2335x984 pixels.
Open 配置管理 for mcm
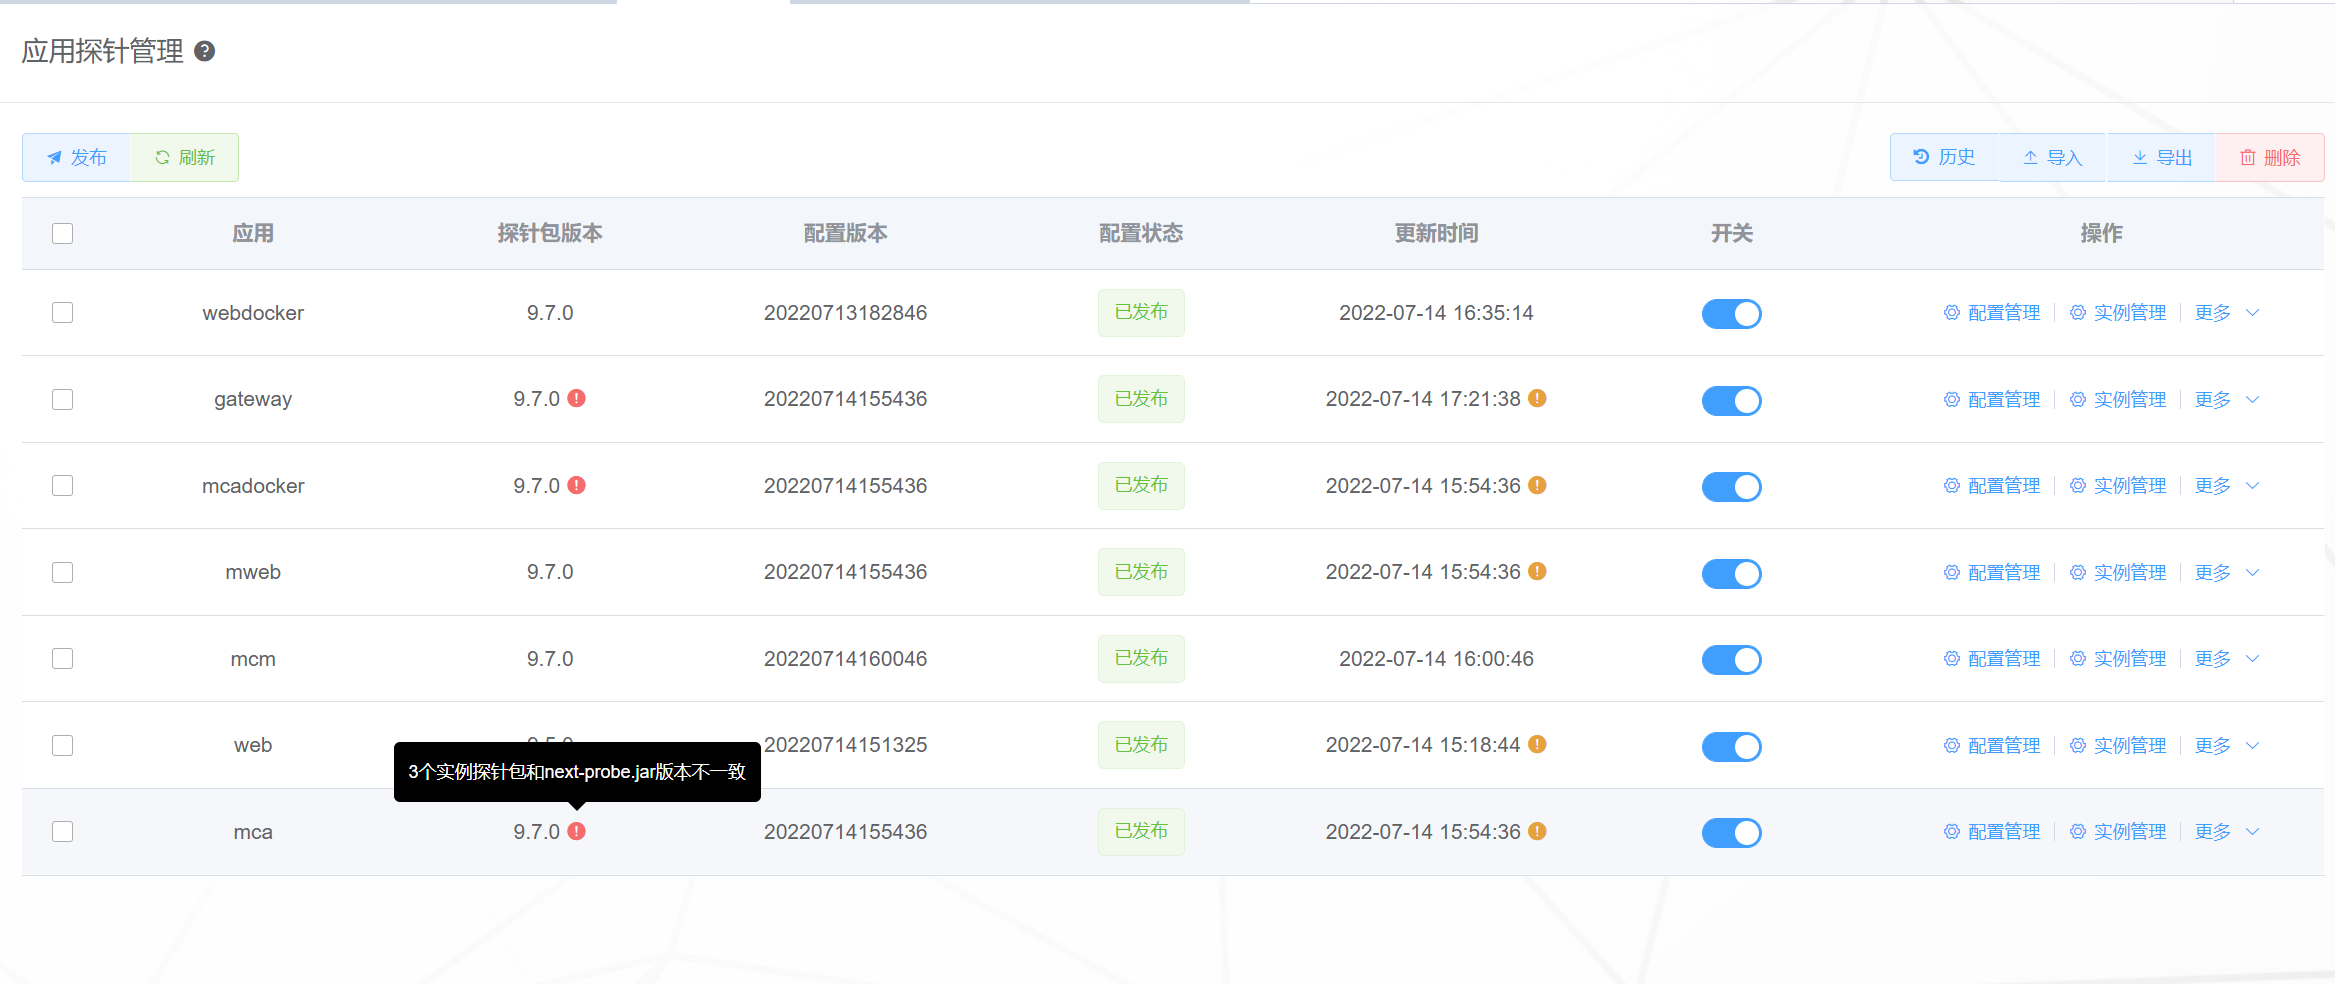1992,659
